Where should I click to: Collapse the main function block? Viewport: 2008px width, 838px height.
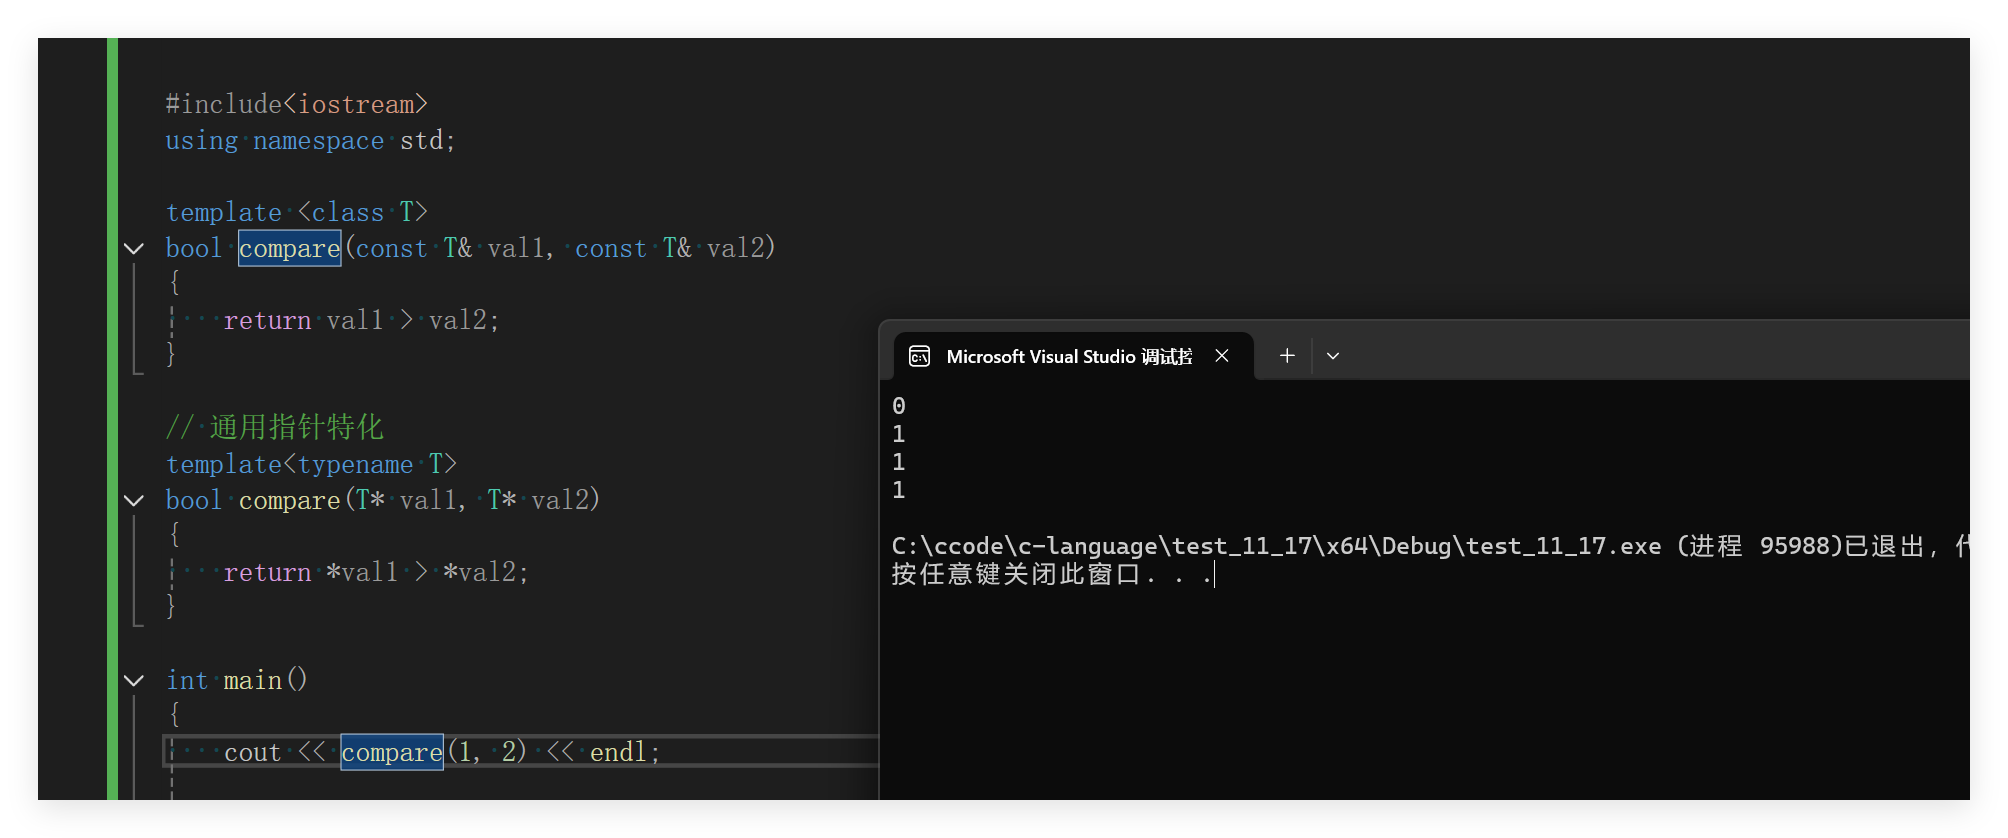pyautogui.click(x=134, y=680)
